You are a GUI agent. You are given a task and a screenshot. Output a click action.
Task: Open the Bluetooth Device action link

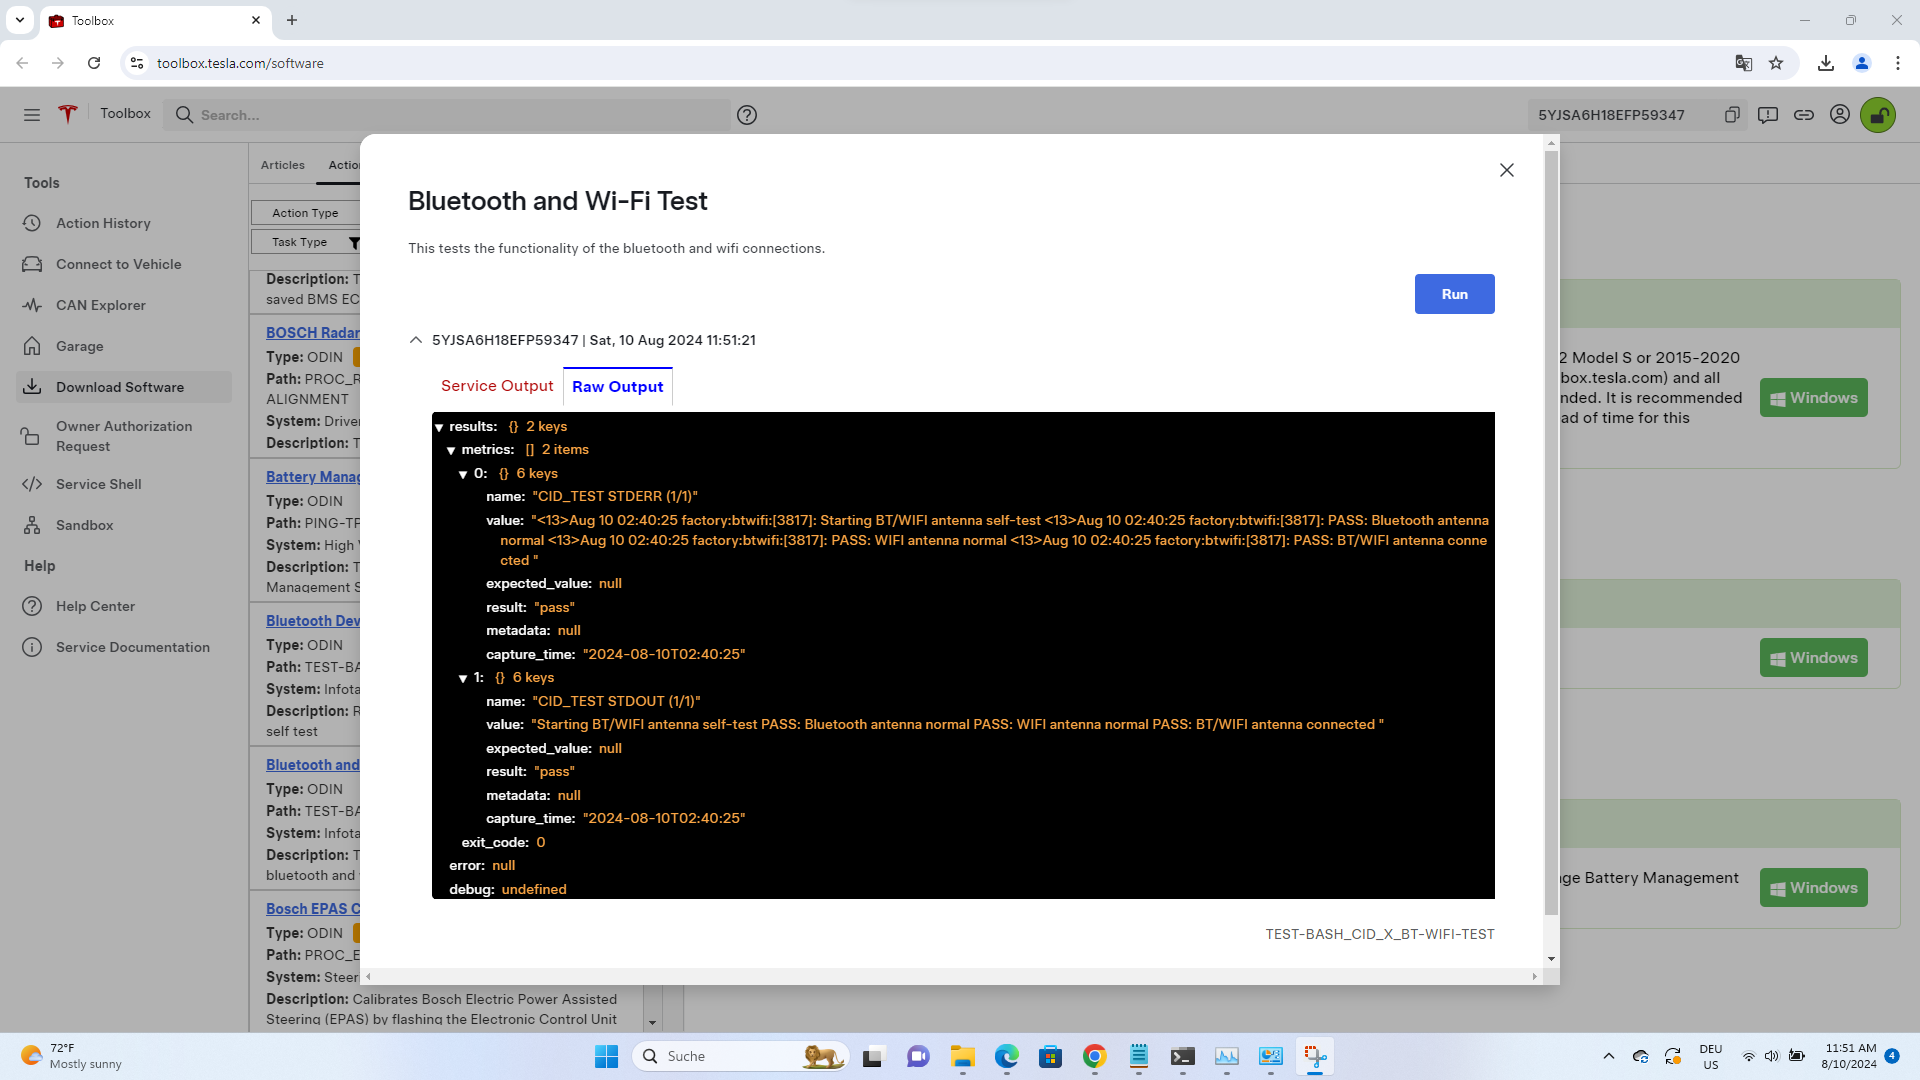pos(312,621)
